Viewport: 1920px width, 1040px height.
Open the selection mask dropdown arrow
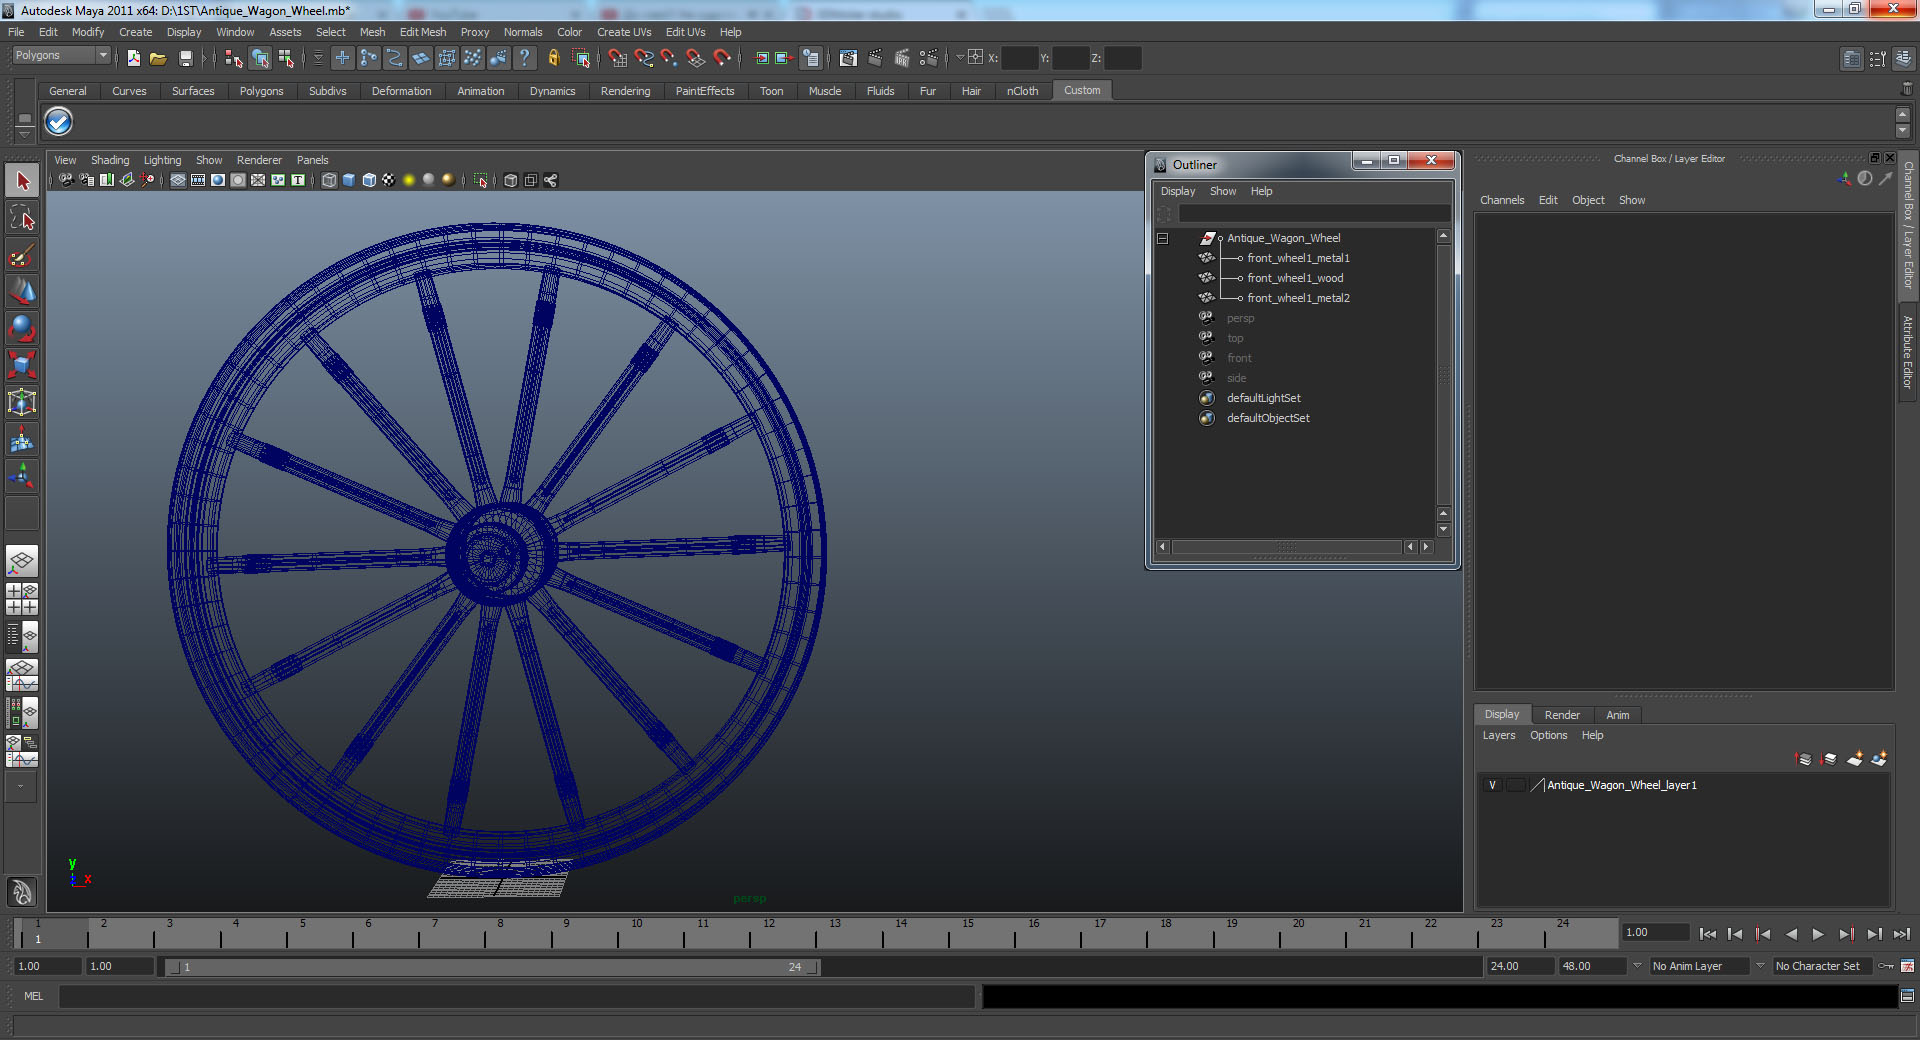[318, 58]
